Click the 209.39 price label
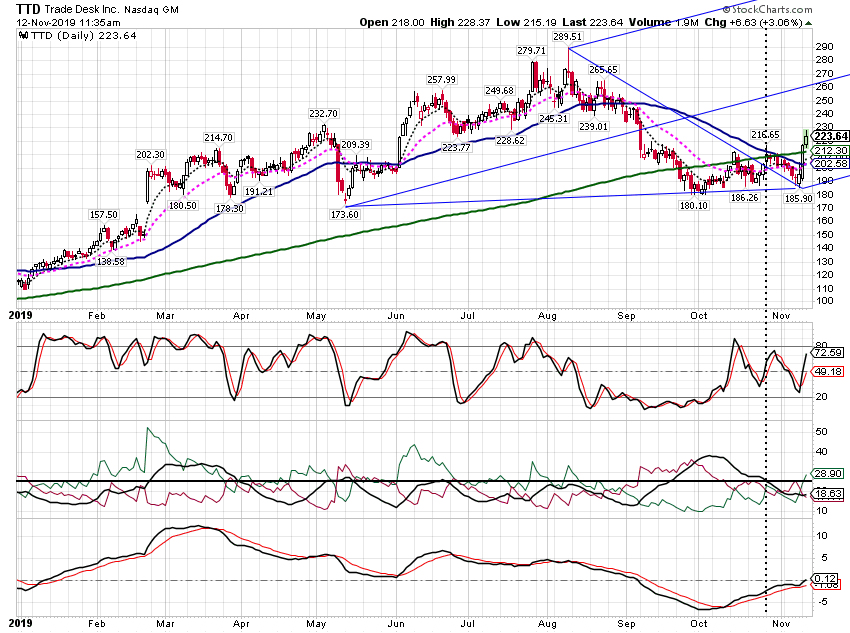The height and width of the screenshot is (633, 850). [x=356, y=145]
